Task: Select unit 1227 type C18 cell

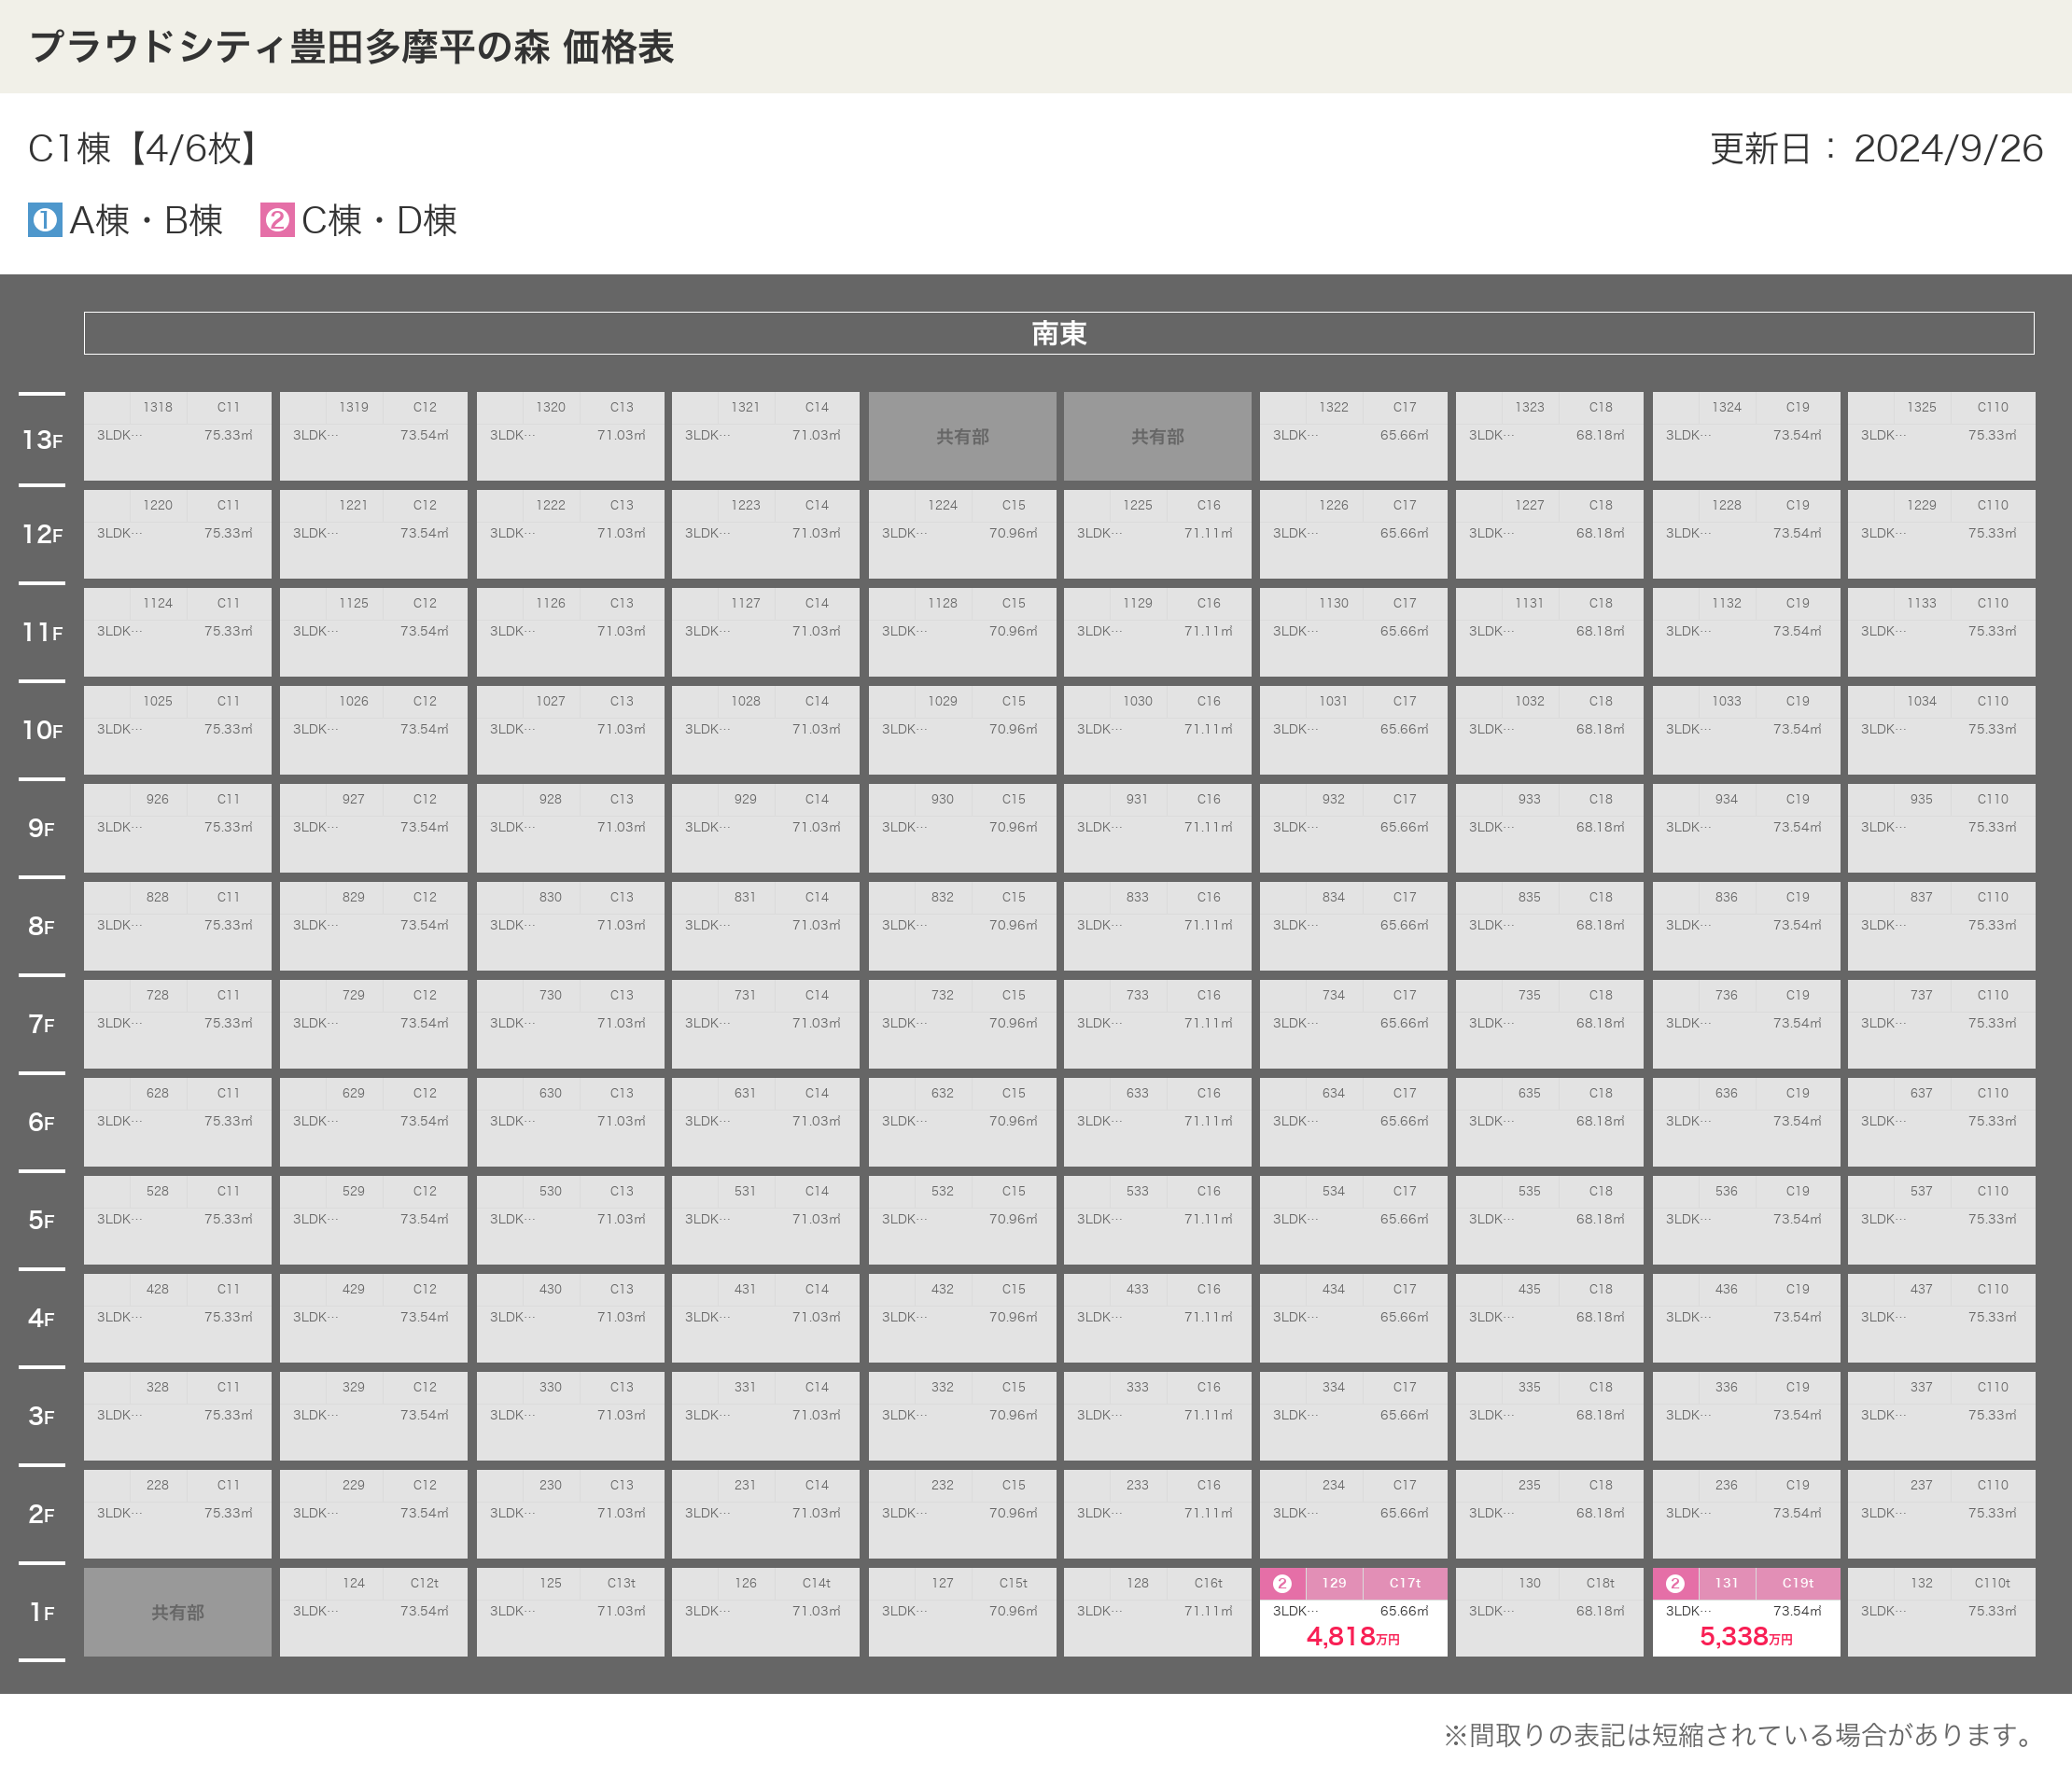Action: pyautogui.click(x=1549, y=534)
